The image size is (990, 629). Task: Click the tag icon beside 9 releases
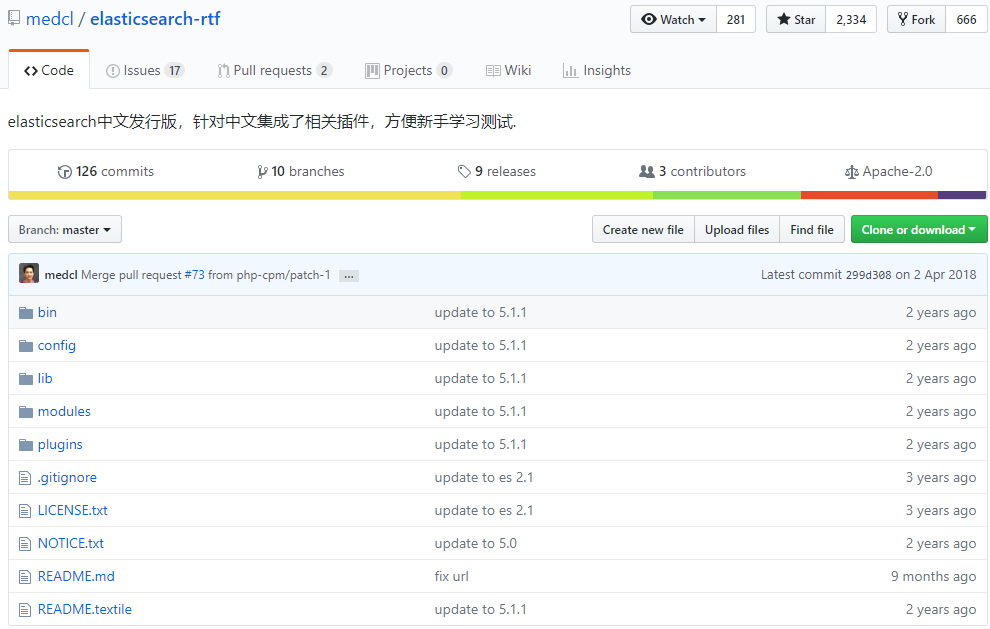464,171
